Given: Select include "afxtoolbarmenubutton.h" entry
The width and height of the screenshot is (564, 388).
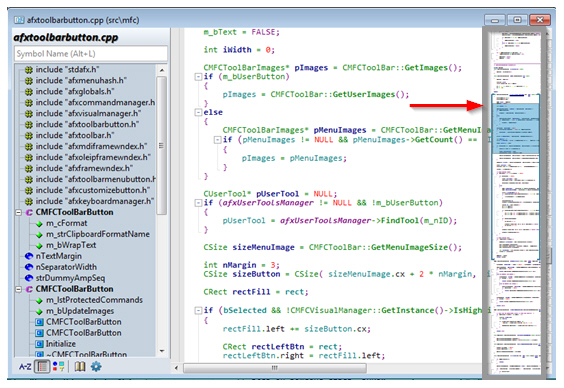Looking at the screenshot, I should (x=95, y=179).
